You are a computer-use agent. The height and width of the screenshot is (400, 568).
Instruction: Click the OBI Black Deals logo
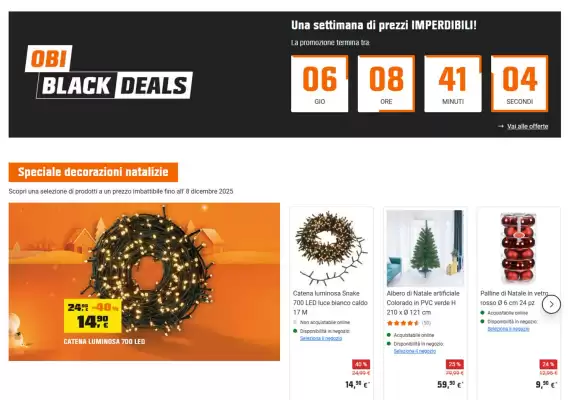point(109,72)
